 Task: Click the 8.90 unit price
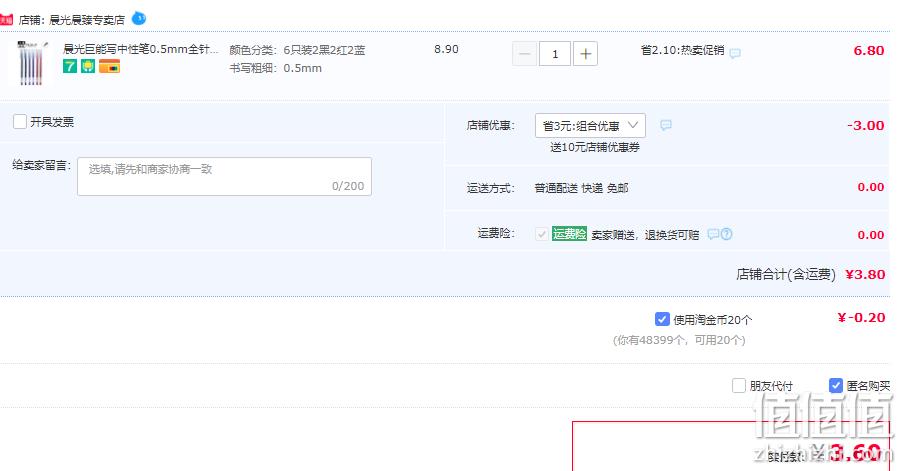pos(446,50)
